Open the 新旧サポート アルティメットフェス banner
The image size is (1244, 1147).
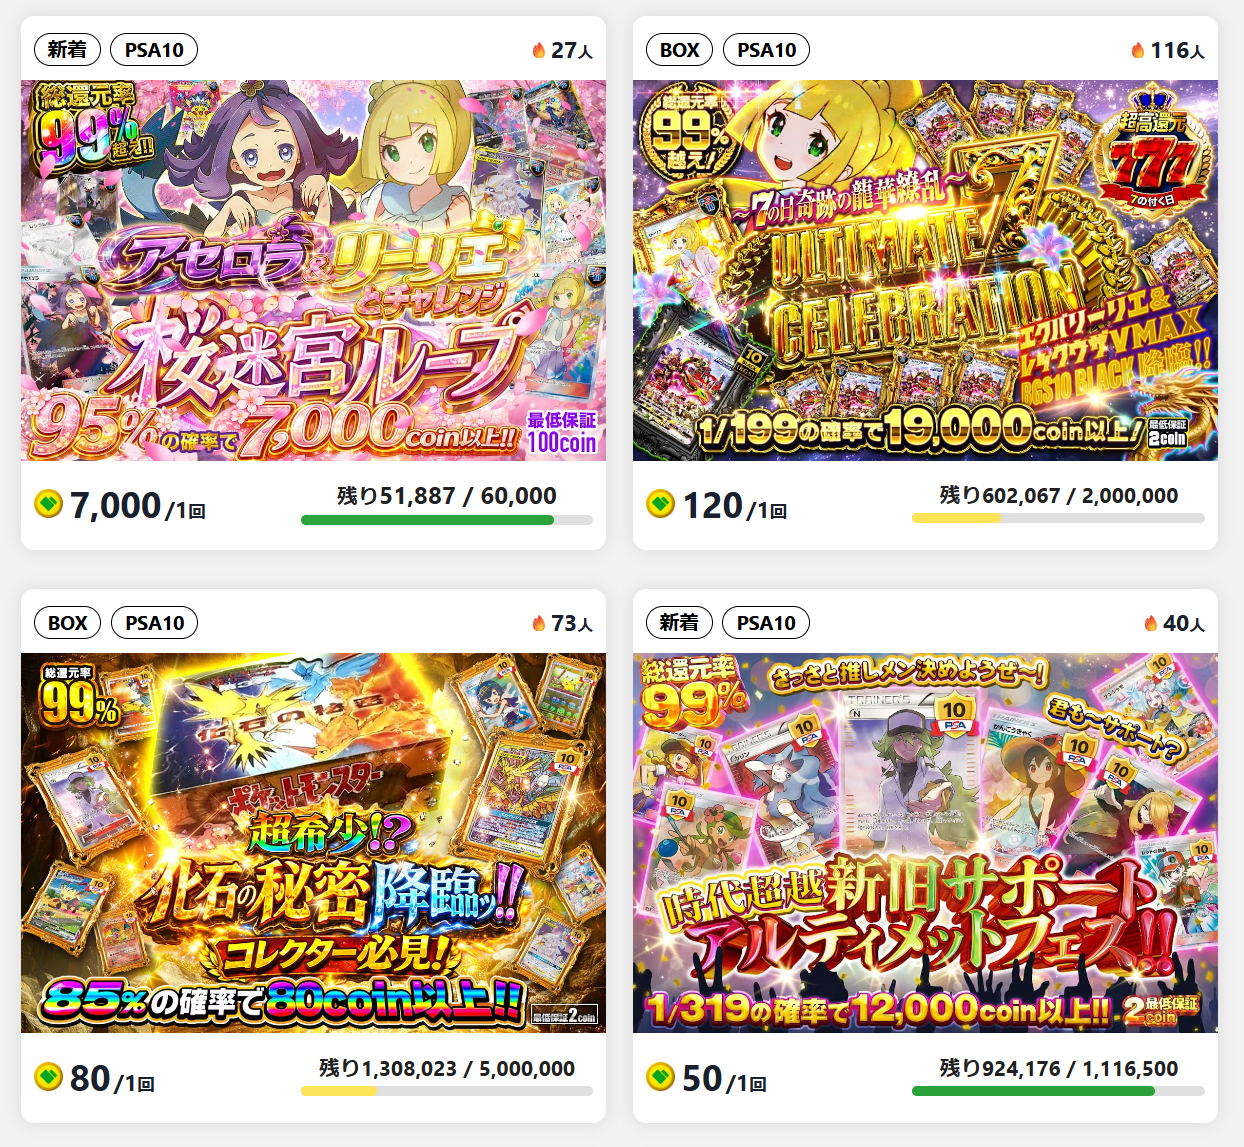925,843
